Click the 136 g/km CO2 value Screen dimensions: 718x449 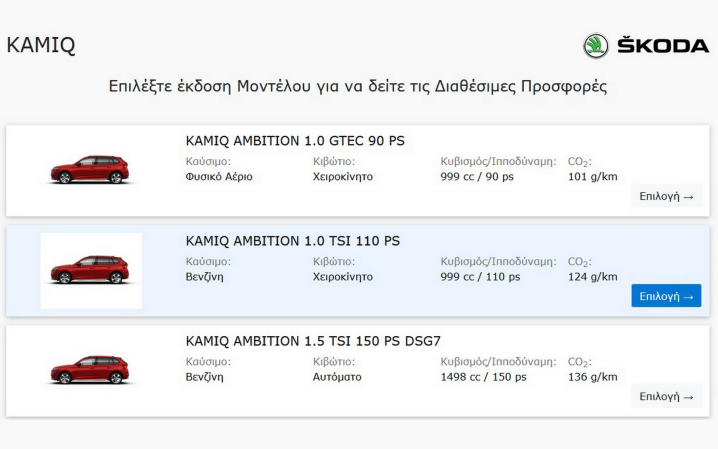tap(592, 377)
